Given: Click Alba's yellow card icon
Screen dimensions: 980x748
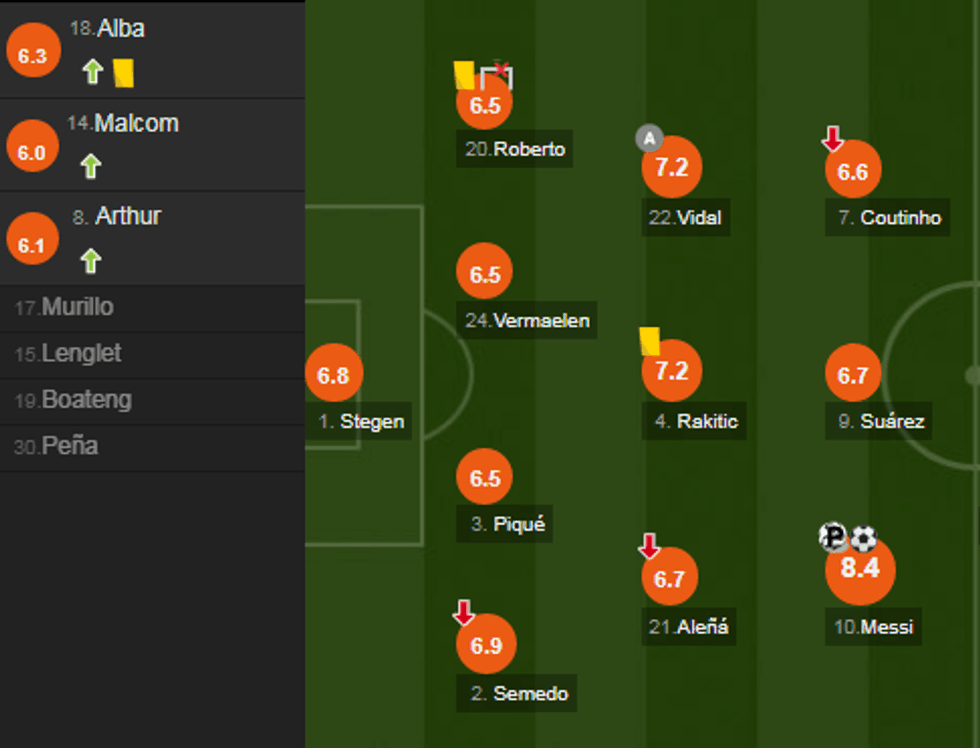Looking at the screenshot, I should point(124,72).
